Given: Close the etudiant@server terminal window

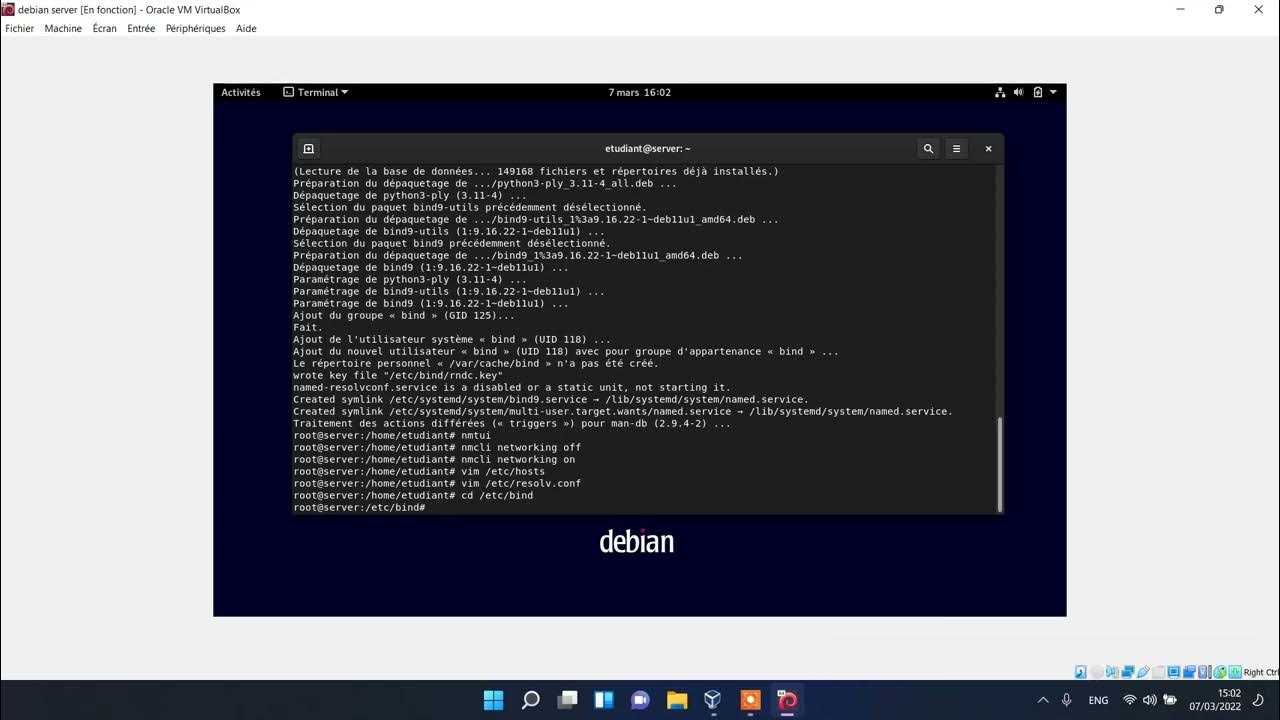Looking at the screenshot, I should click(x=988, y=148).
